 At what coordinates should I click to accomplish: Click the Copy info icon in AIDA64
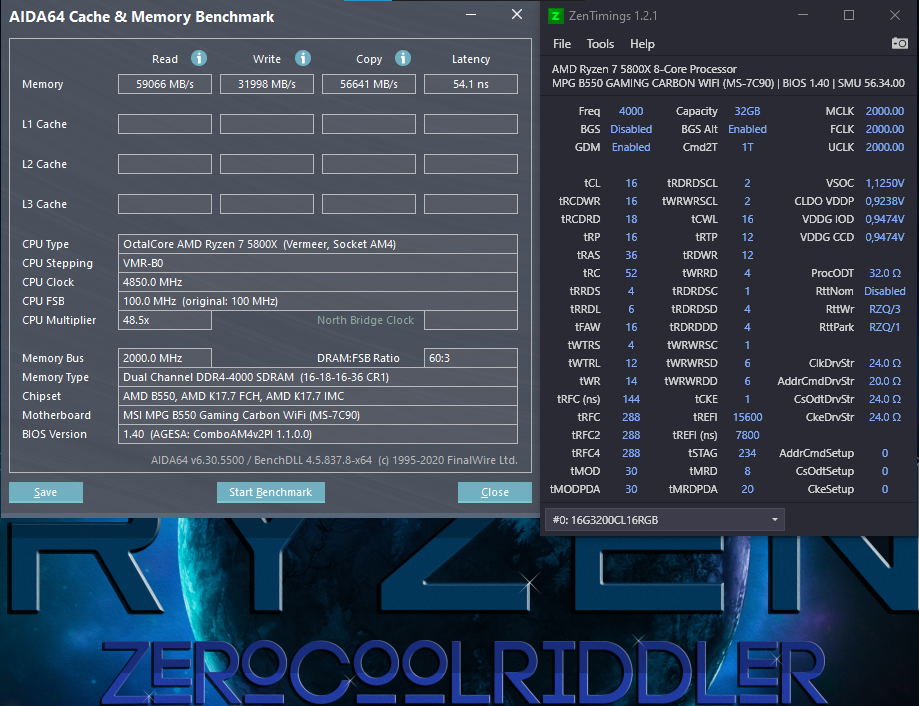click(x=403, y=58)
